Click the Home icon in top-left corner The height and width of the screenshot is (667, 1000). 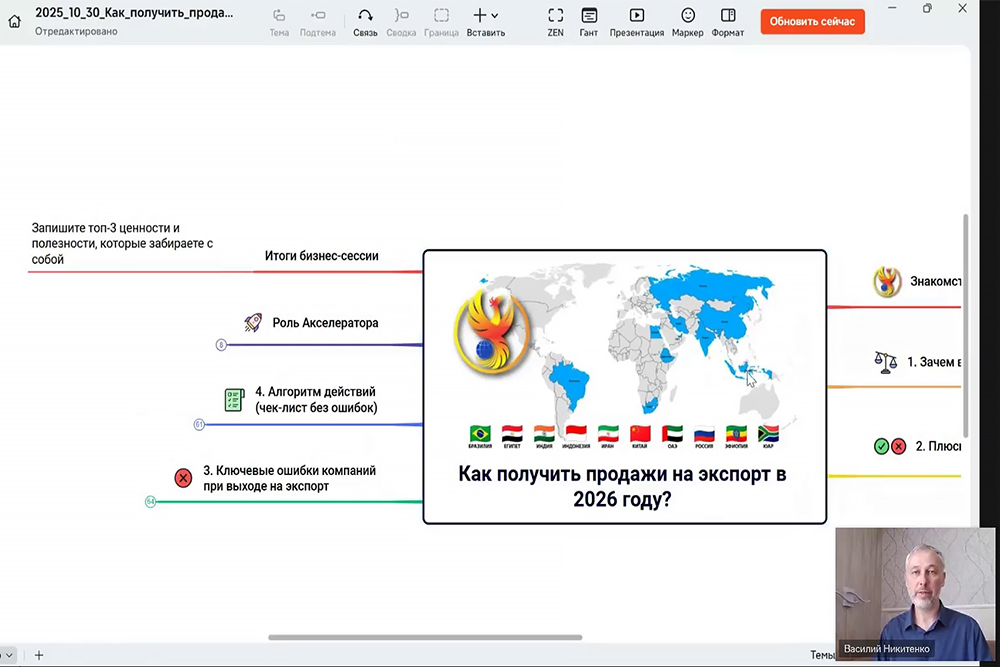coord(14,21)
